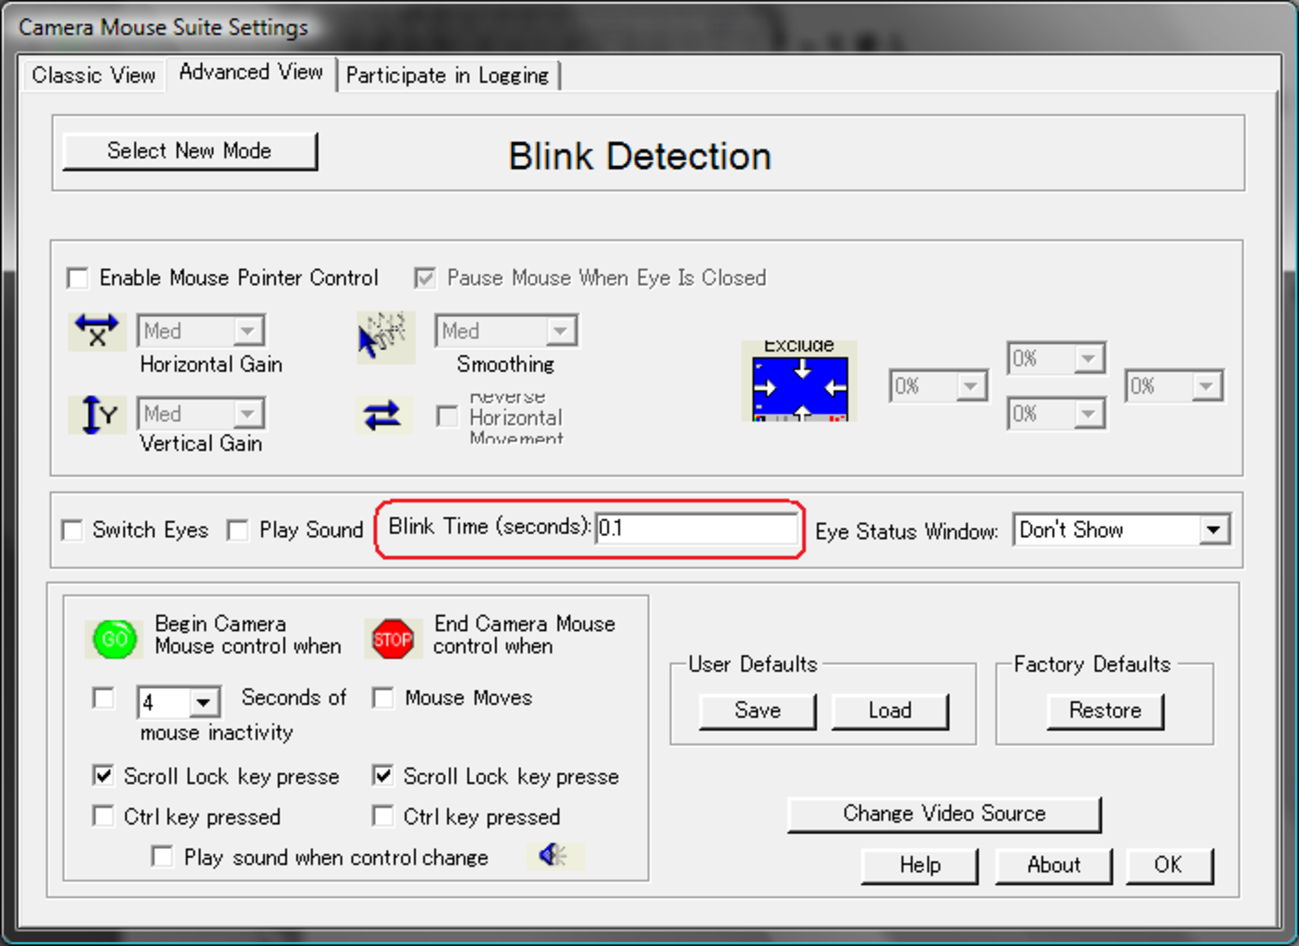The width and height of the screenshot is (1299, 946).
Task: Uncheck Scroll Lock under End Camera Mouse control
Action: 382,775
